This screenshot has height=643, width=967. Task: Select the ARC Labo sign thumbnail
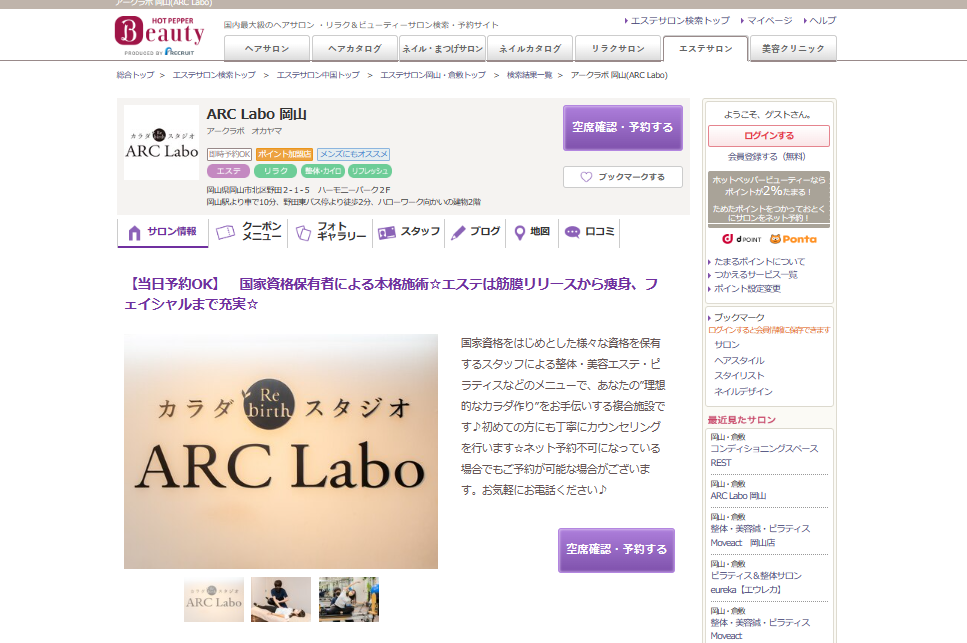point(214,599)
